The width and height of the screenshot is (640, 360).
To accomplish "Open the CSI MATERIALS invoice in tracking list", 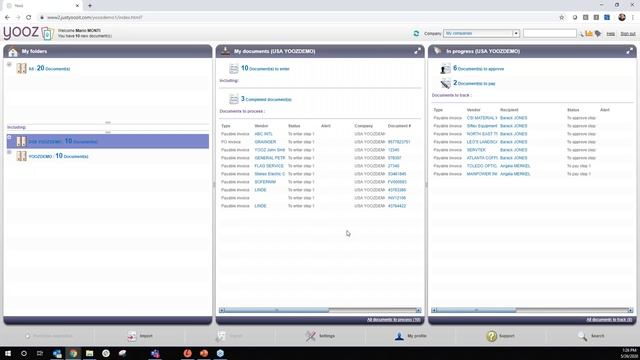I will (482, 118).
